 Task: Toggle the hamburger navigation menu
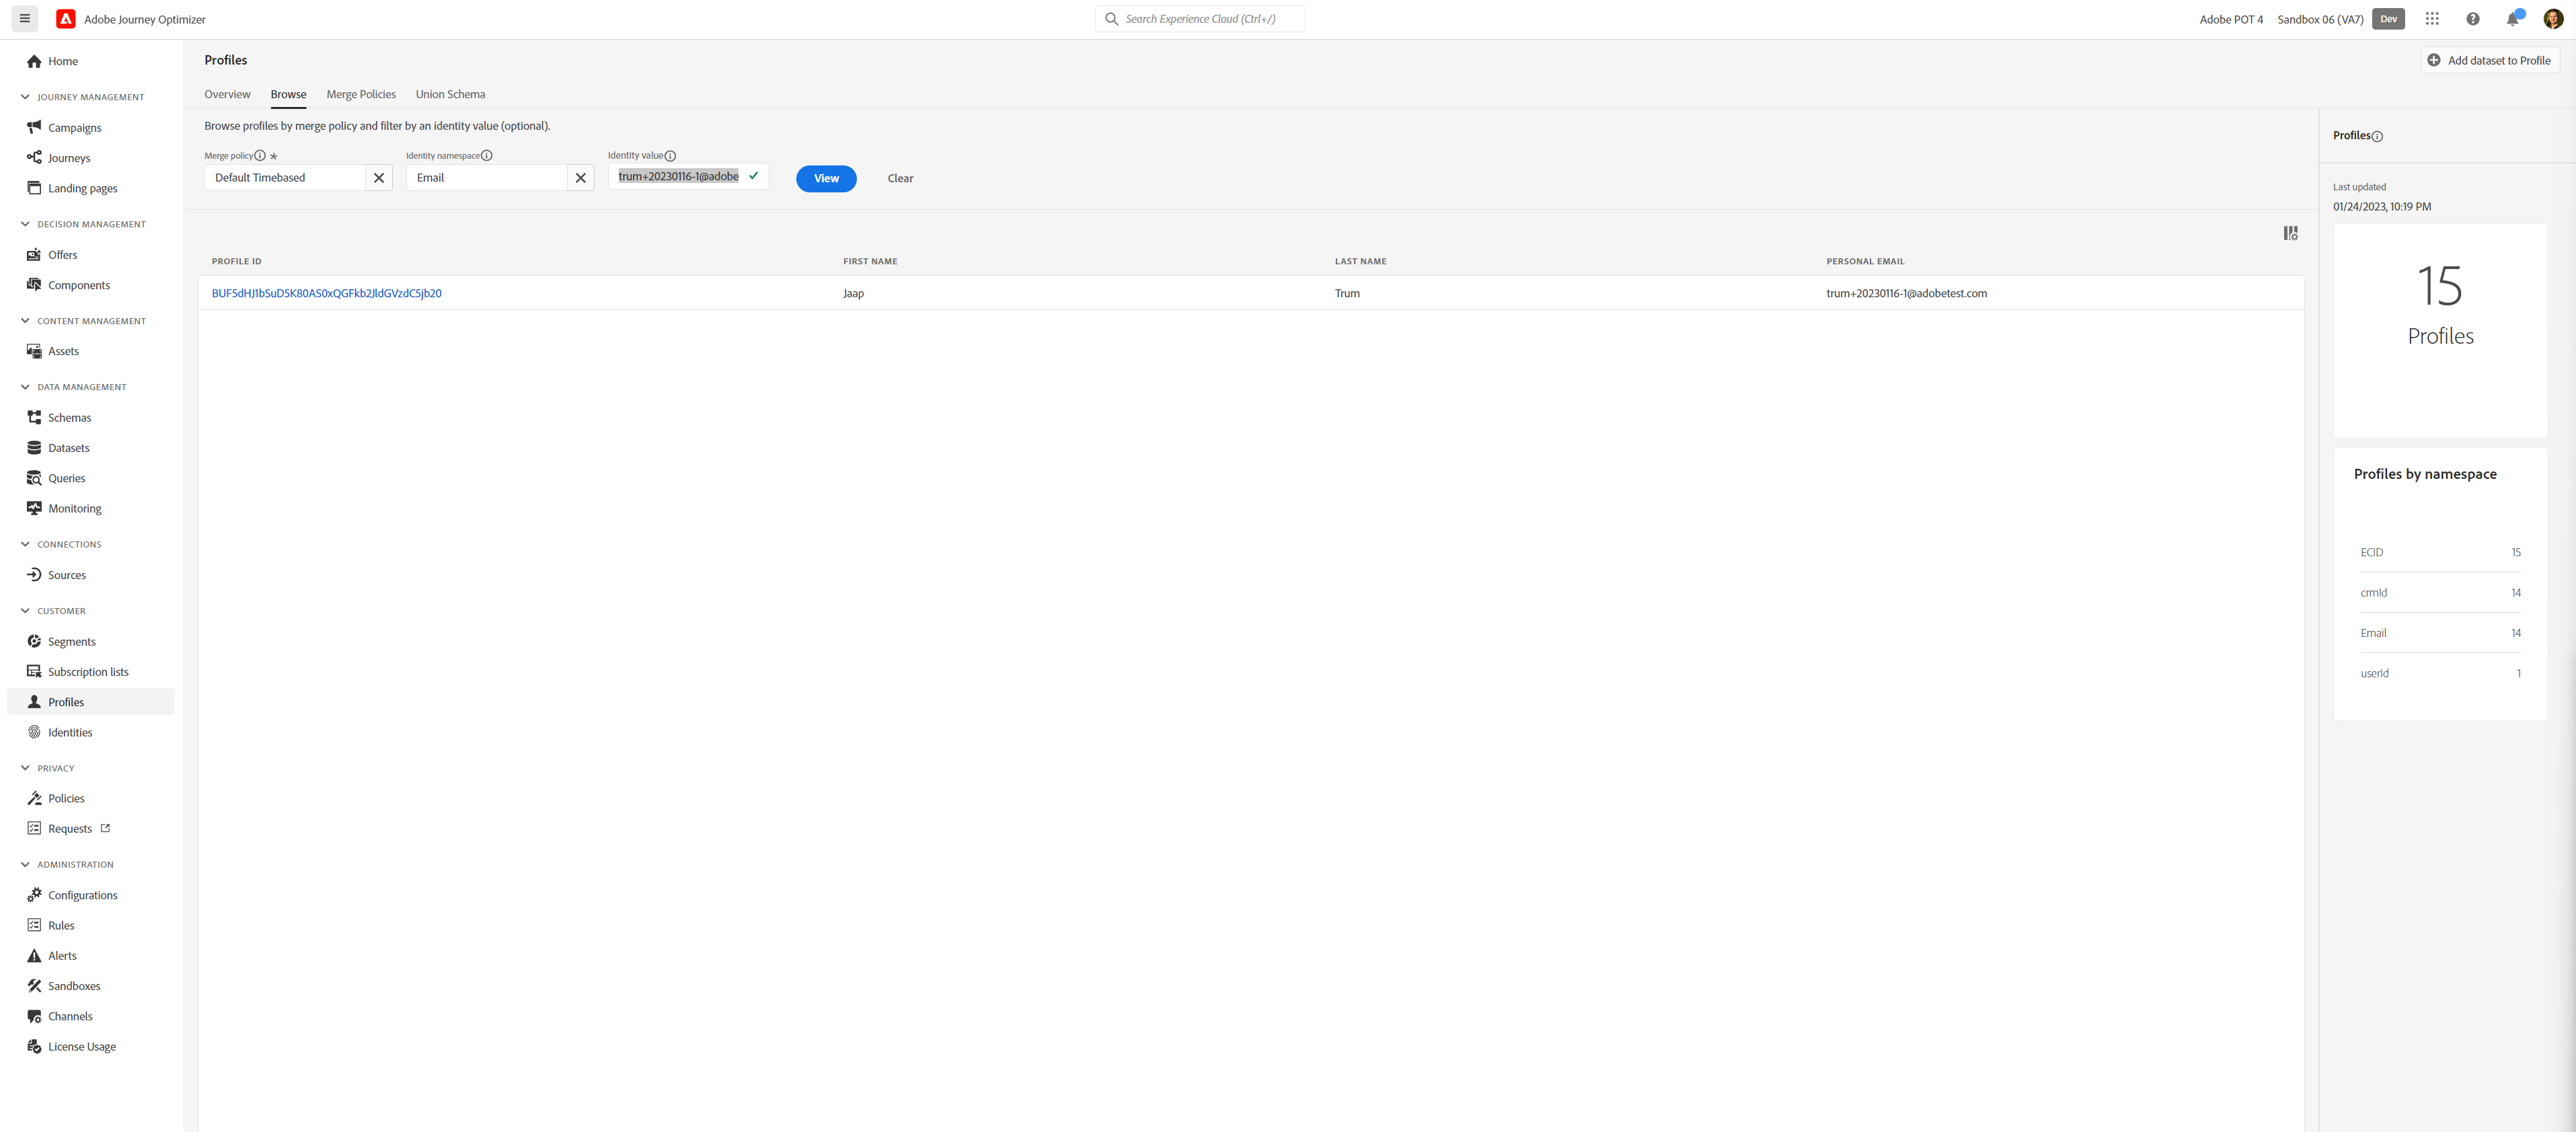[25, 19]
